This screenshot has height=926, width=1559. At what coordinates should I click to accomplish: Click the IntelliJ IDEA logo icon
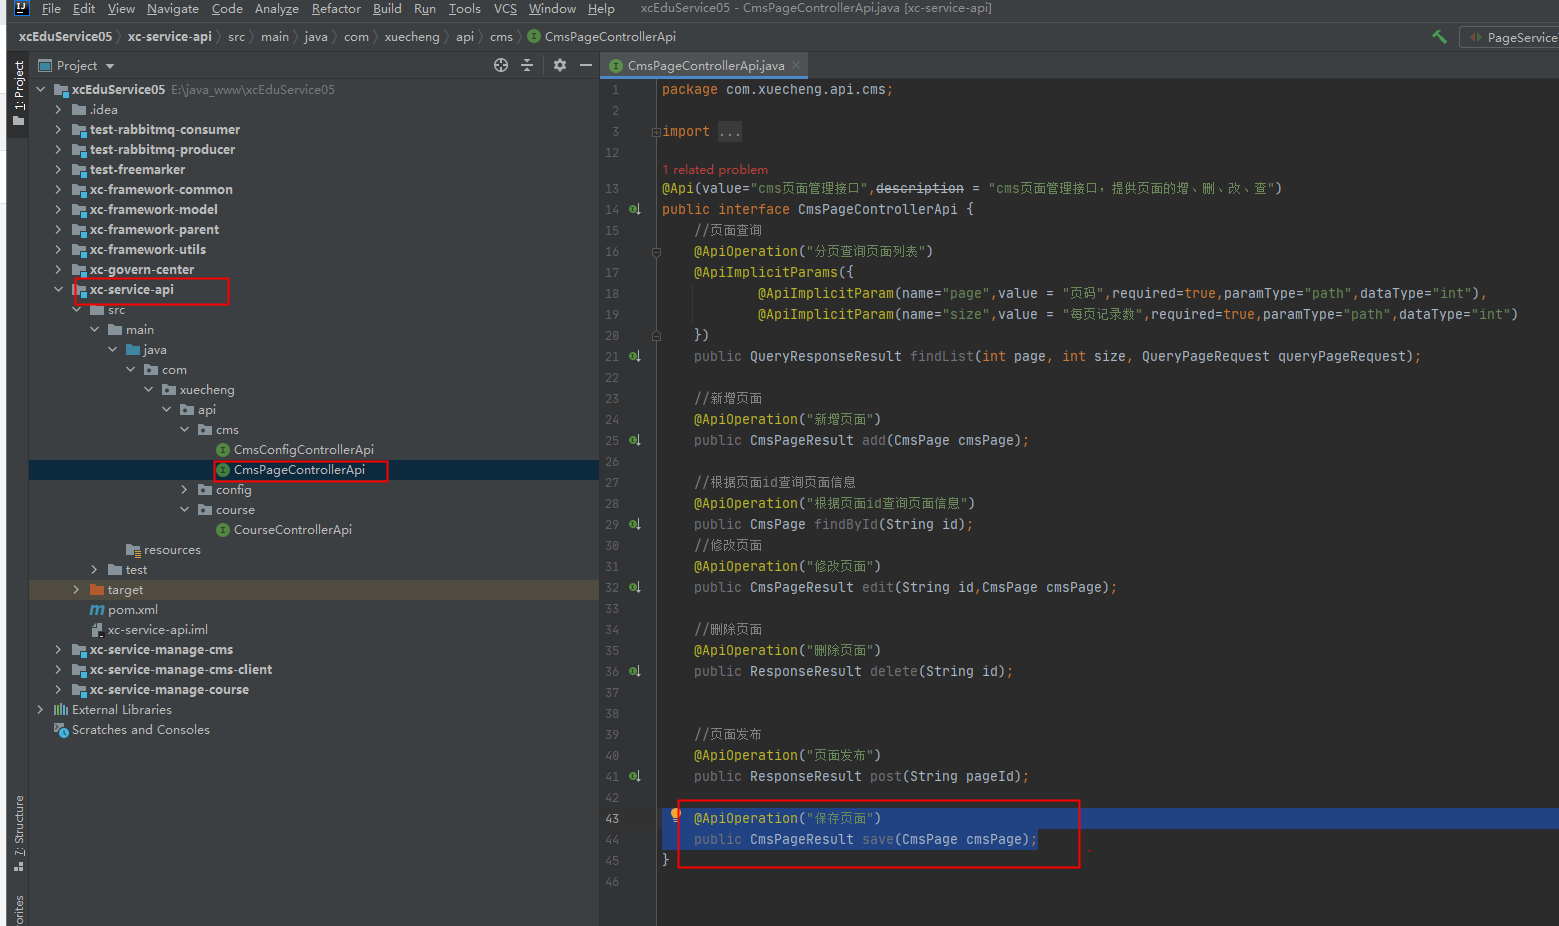(21, 8)
